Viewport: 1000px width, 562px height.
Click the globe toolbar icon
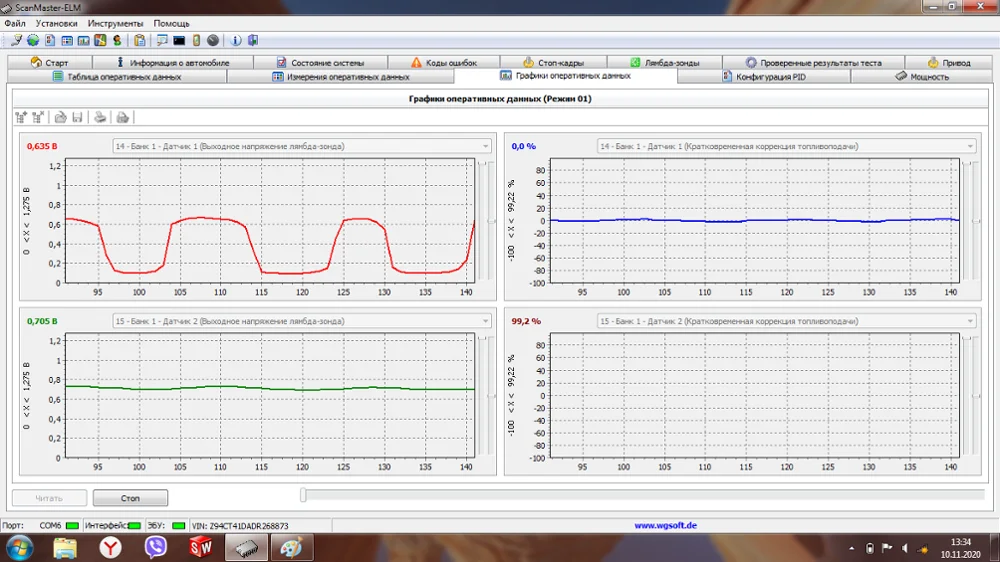33,40
